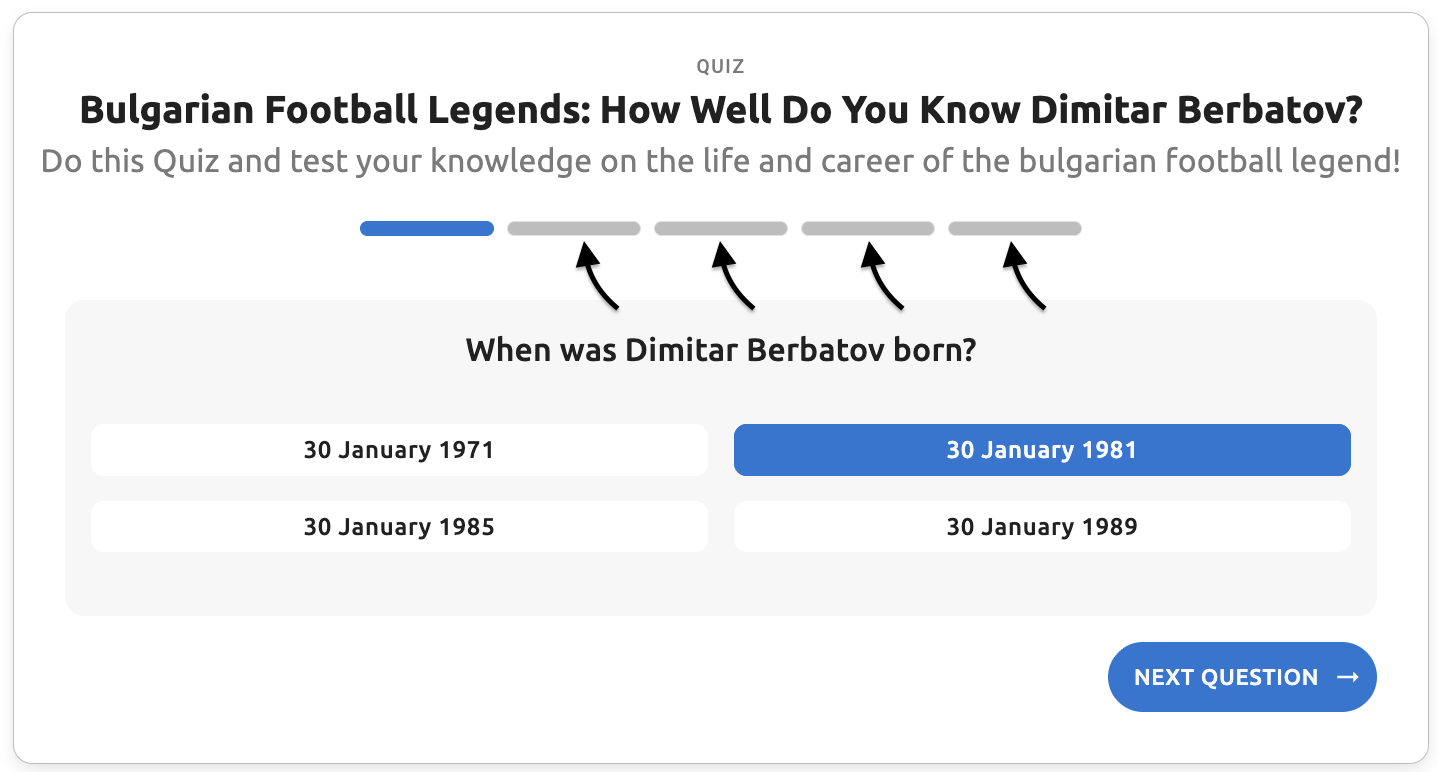1438x772 pixels.
Task: Click the quiz subtitle description text
Action: click(x=721, y=161)
